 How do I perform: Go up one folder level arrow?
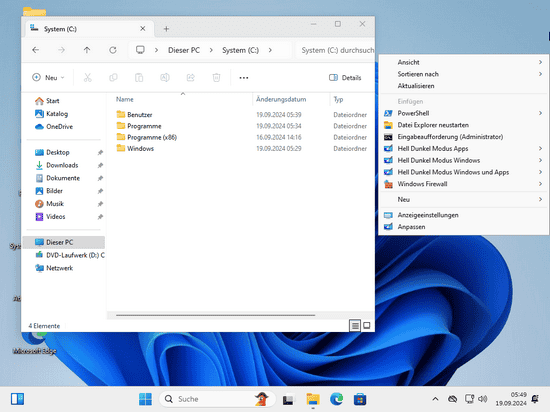87,50
